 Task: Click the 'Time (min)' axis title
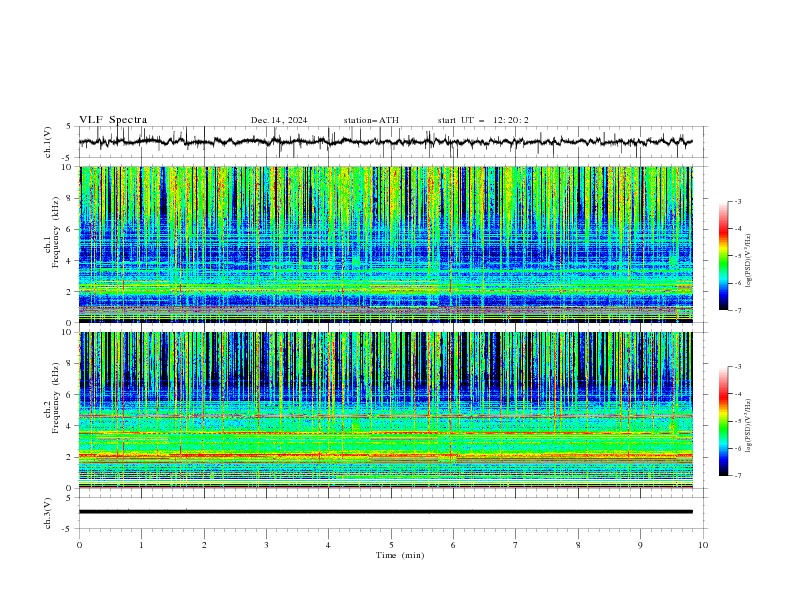coord(400,555)
